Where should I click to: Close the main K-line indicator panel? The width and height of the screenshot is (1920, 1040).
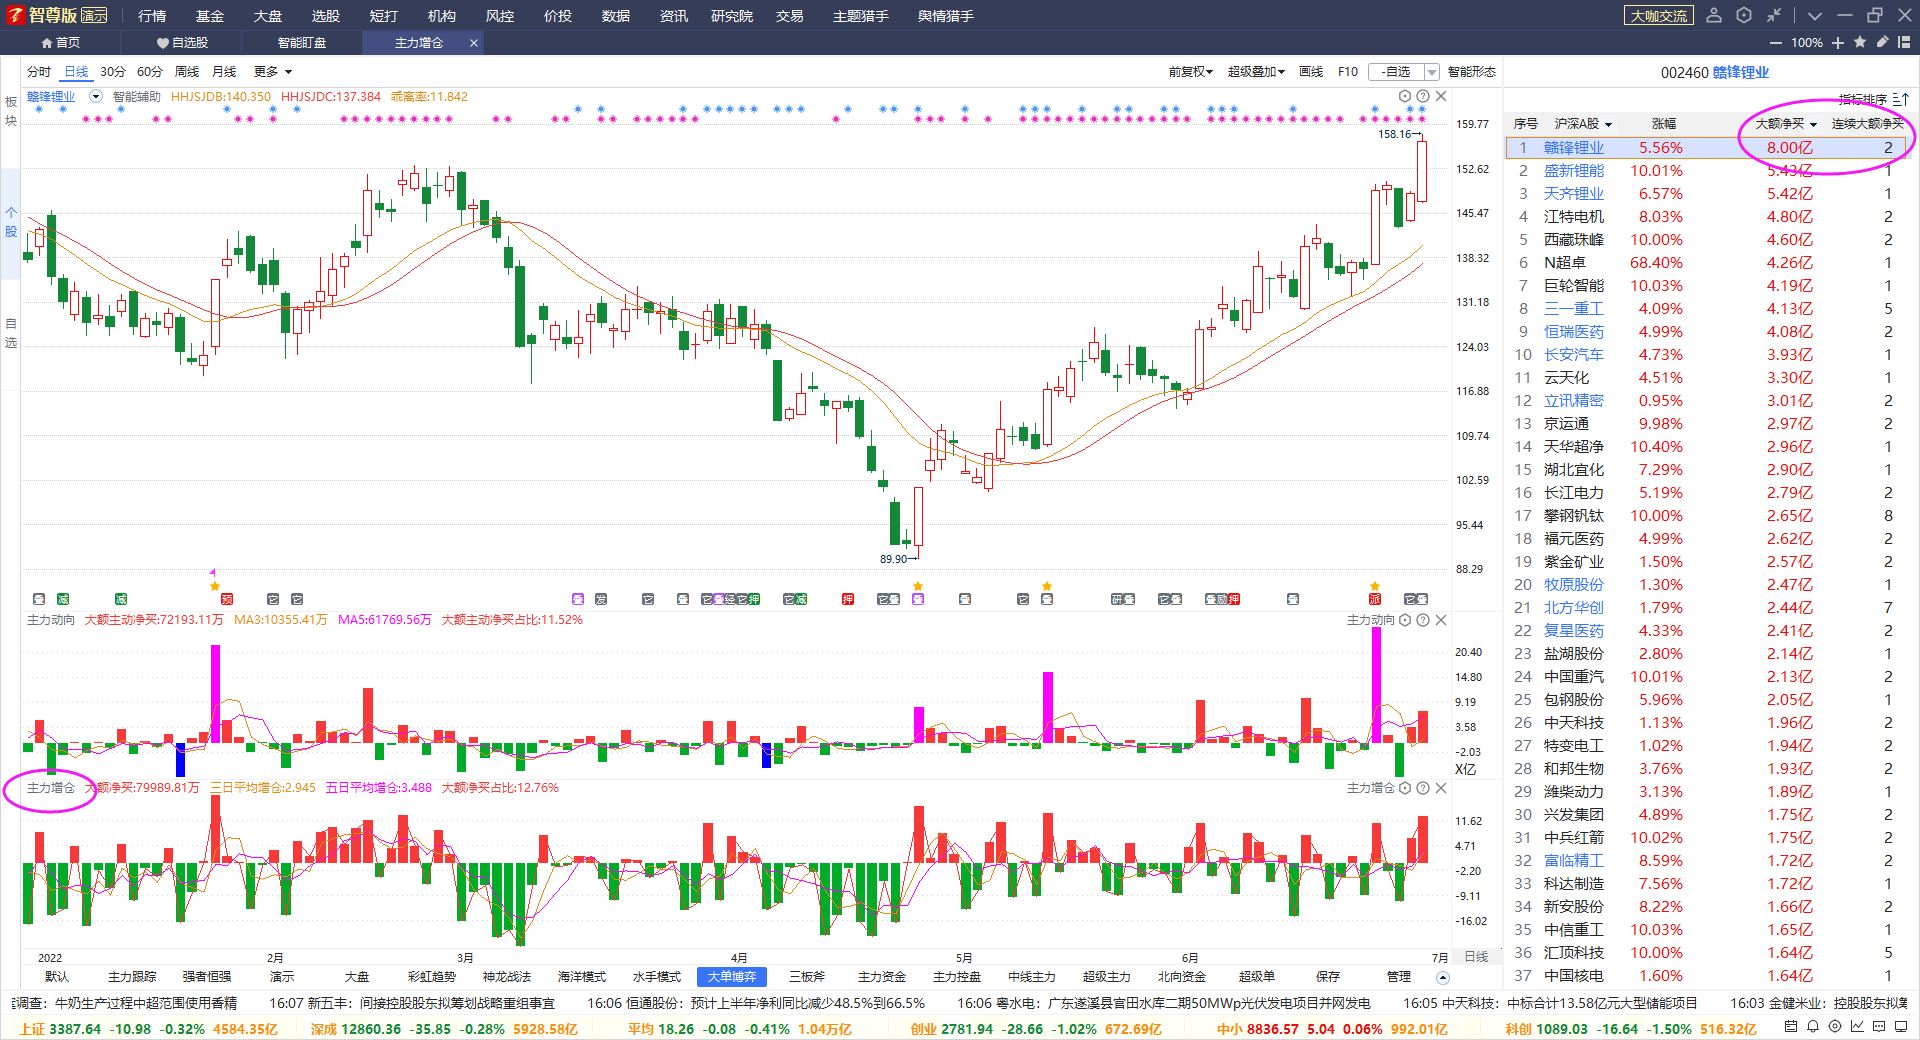(1441, 97)
